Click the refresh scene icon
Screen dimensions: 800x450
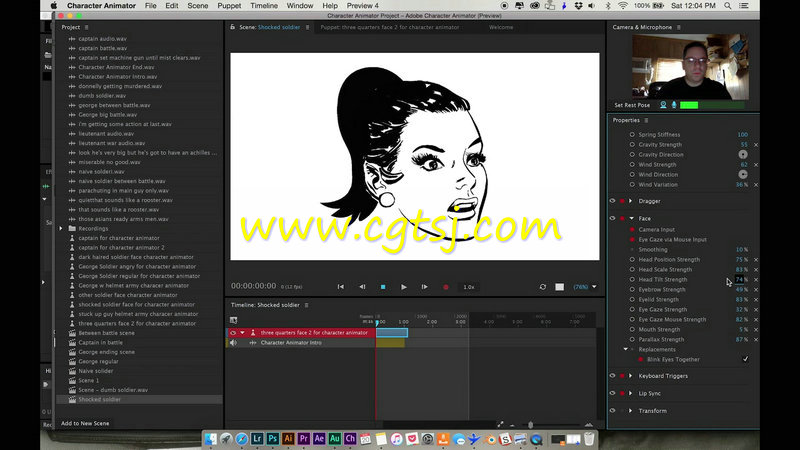[x=543, y=287]
